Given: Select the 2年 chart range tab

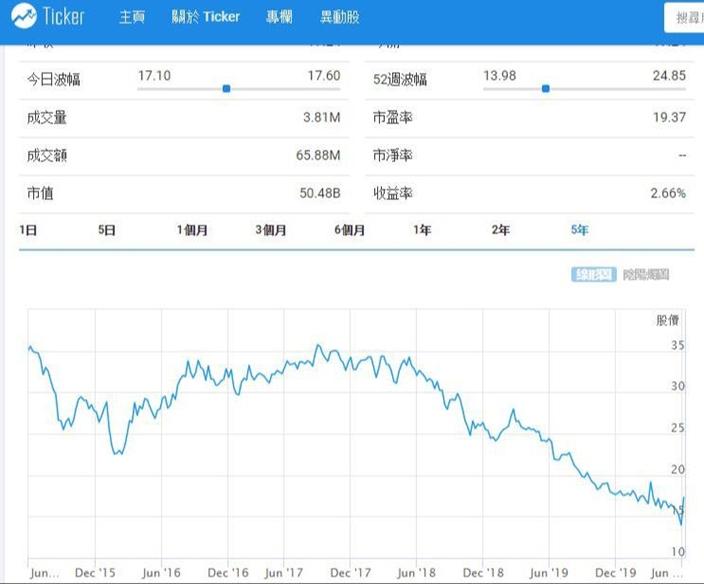Looking at the screenshot, I should click(501, 230).
